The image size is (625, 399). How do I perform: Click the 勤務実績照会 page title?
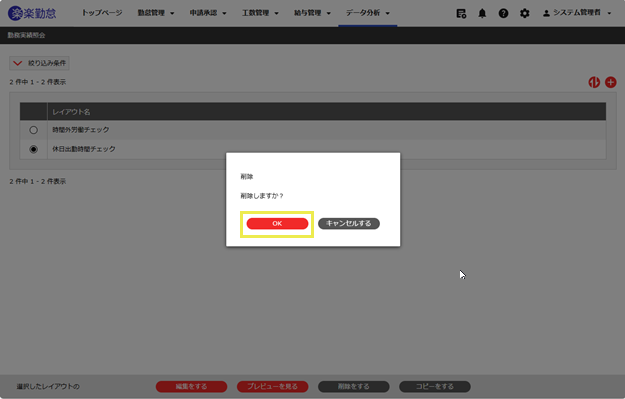(26, 35)
